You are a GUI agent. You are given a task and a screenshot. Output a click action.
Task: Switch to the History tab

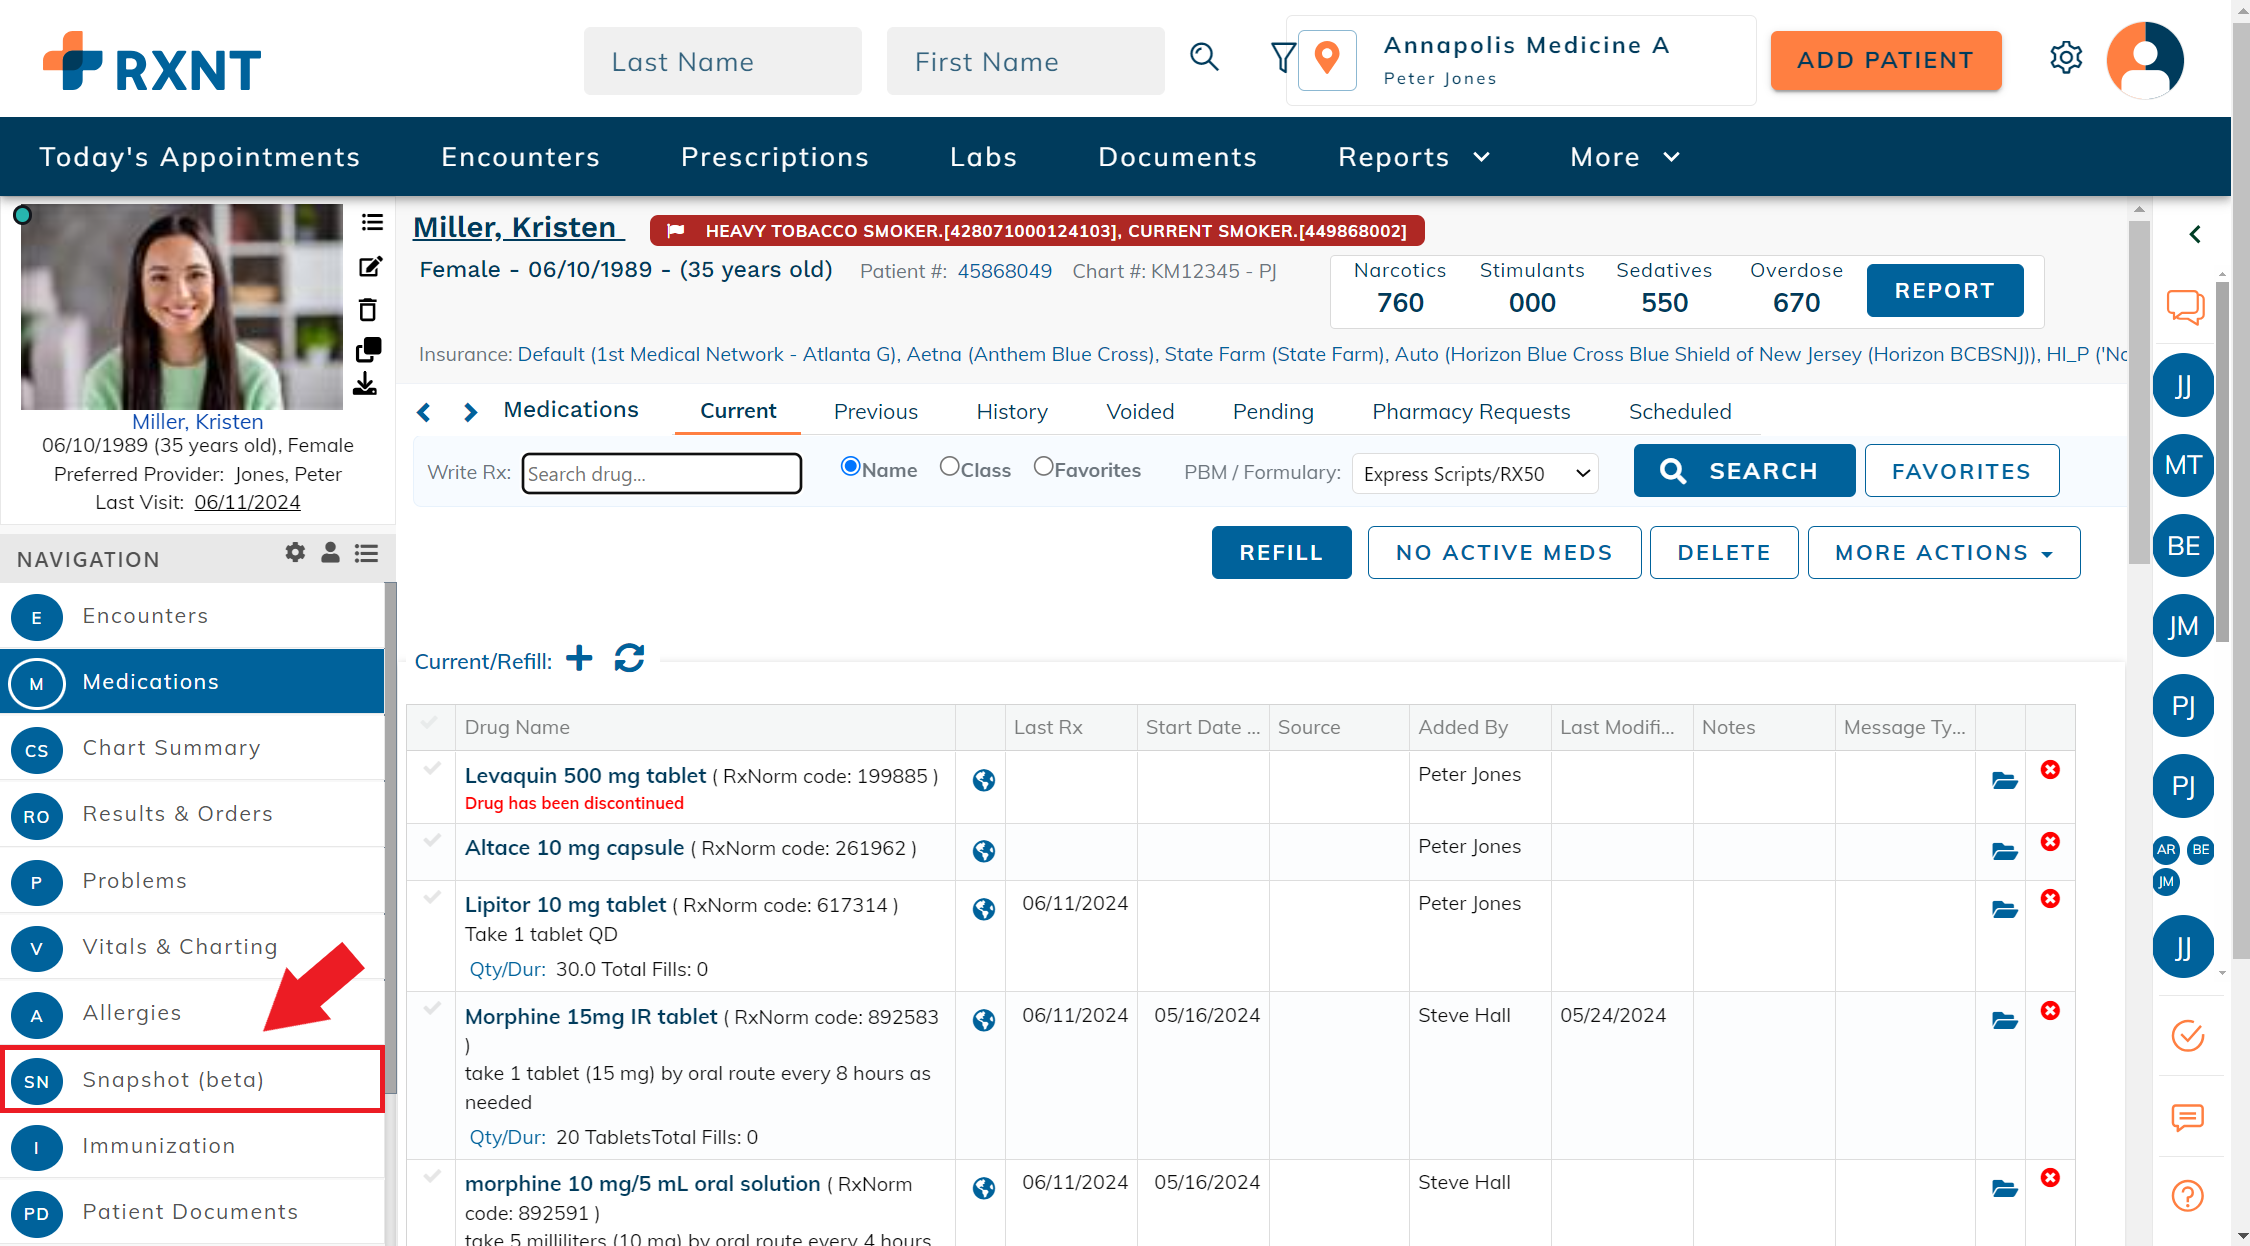[1012, 412]
